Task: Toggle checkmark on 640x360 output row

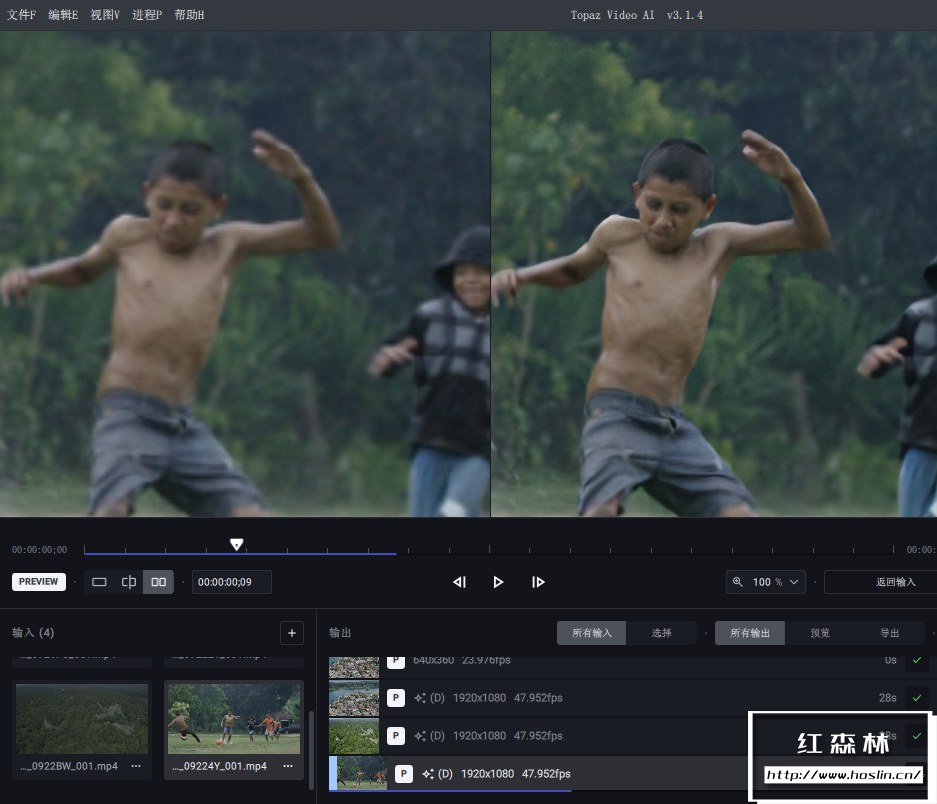Action: [917, 661]
